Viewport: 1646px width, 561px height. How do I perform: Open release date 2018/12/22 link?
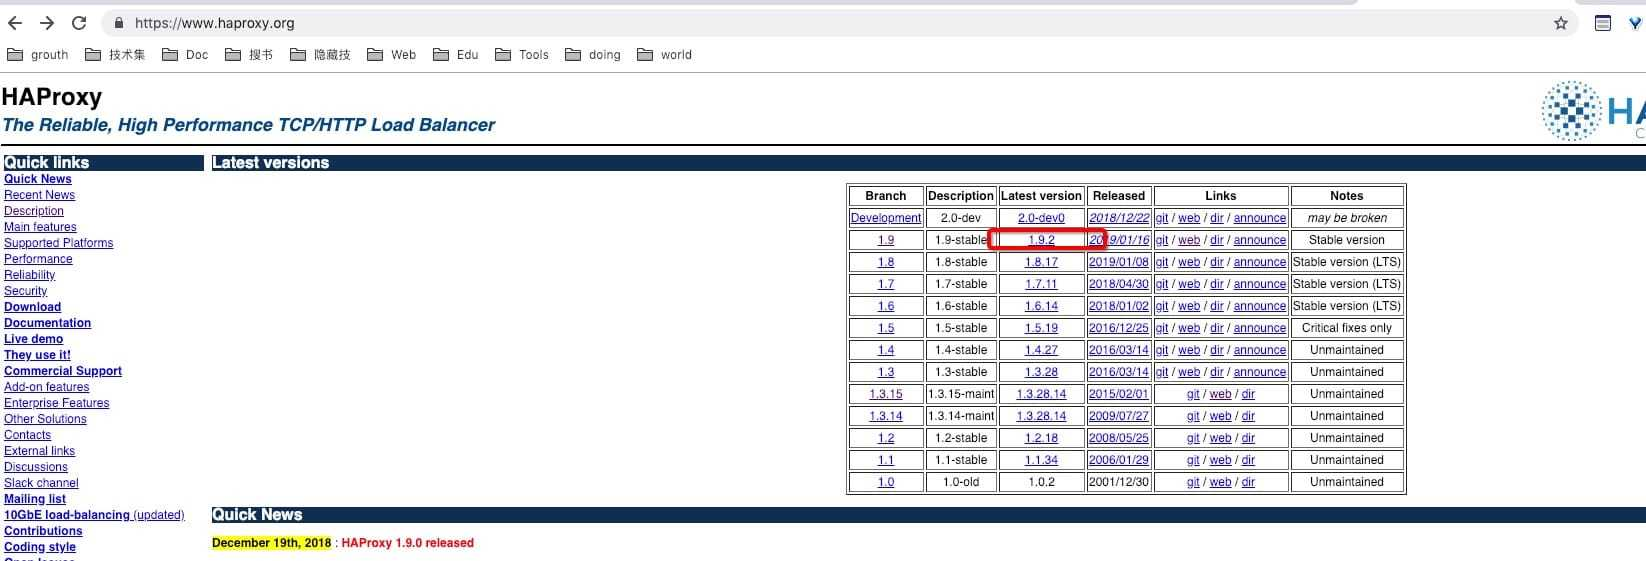[x=1119, y=218]
